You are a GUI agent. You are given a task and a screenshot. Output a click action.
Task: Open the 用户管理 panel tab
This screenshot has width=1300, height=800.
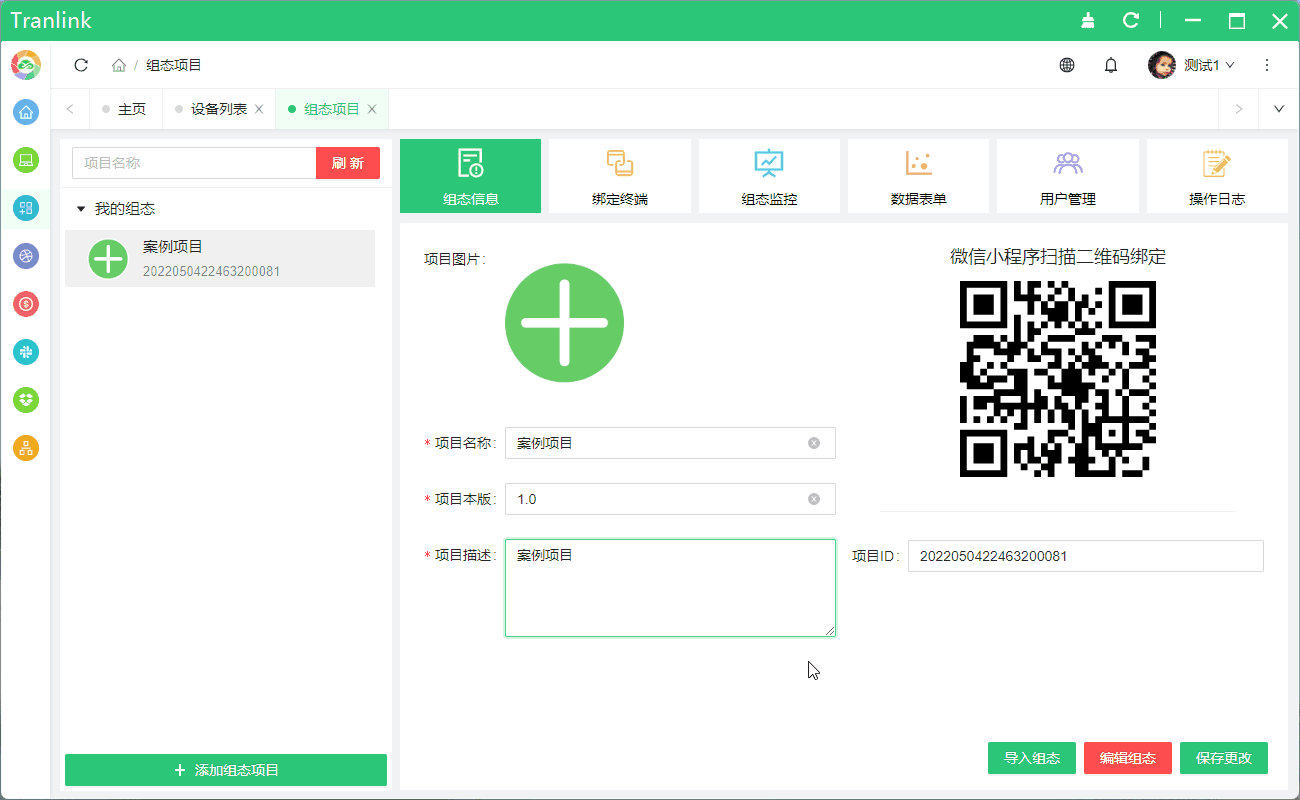click(1068, 176)
